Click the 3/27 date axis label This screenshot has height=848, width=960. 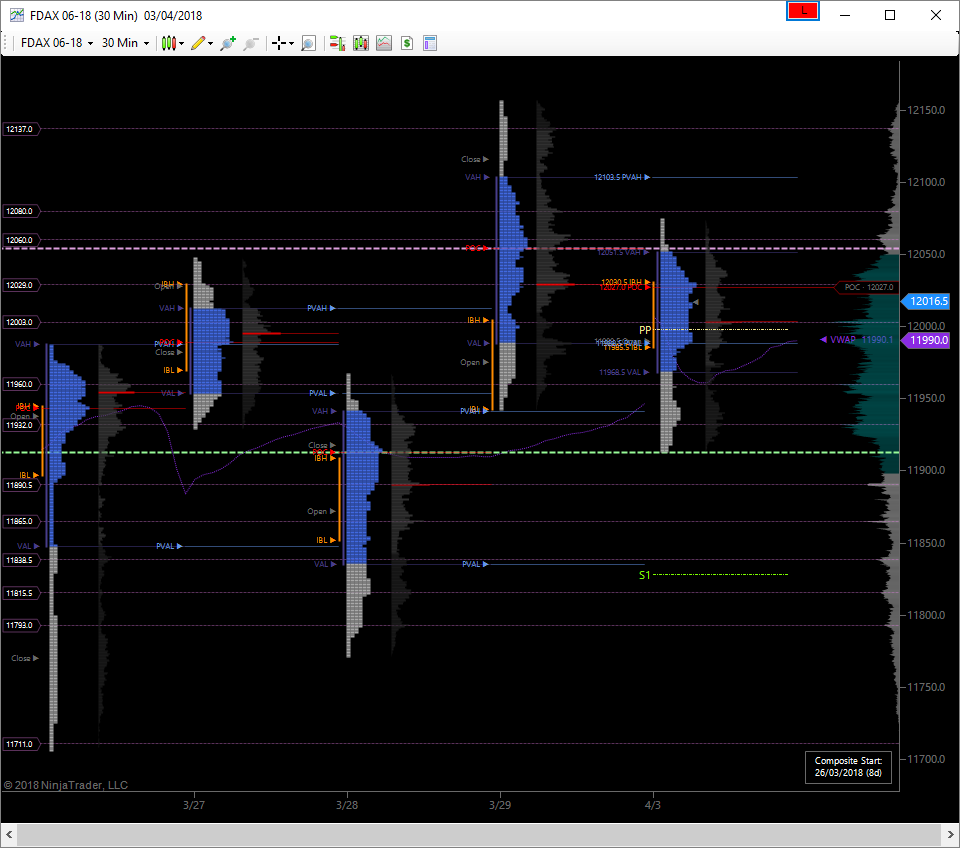pyautogui.click(x=193, y=805)
